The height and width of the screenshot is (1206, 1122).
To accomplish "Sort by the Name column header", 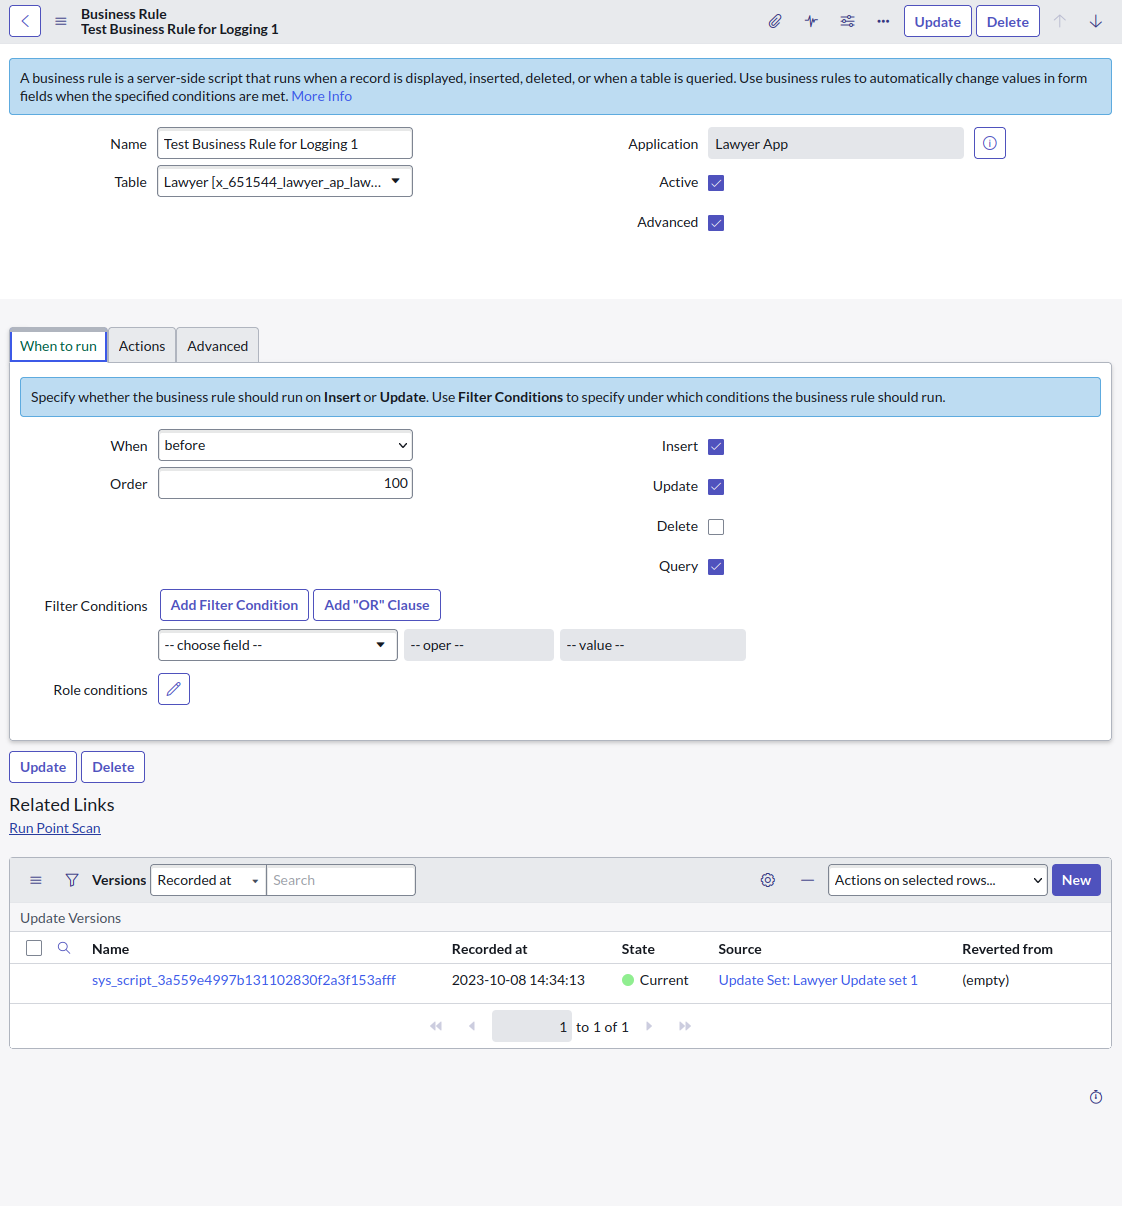I will coord(110,949).
